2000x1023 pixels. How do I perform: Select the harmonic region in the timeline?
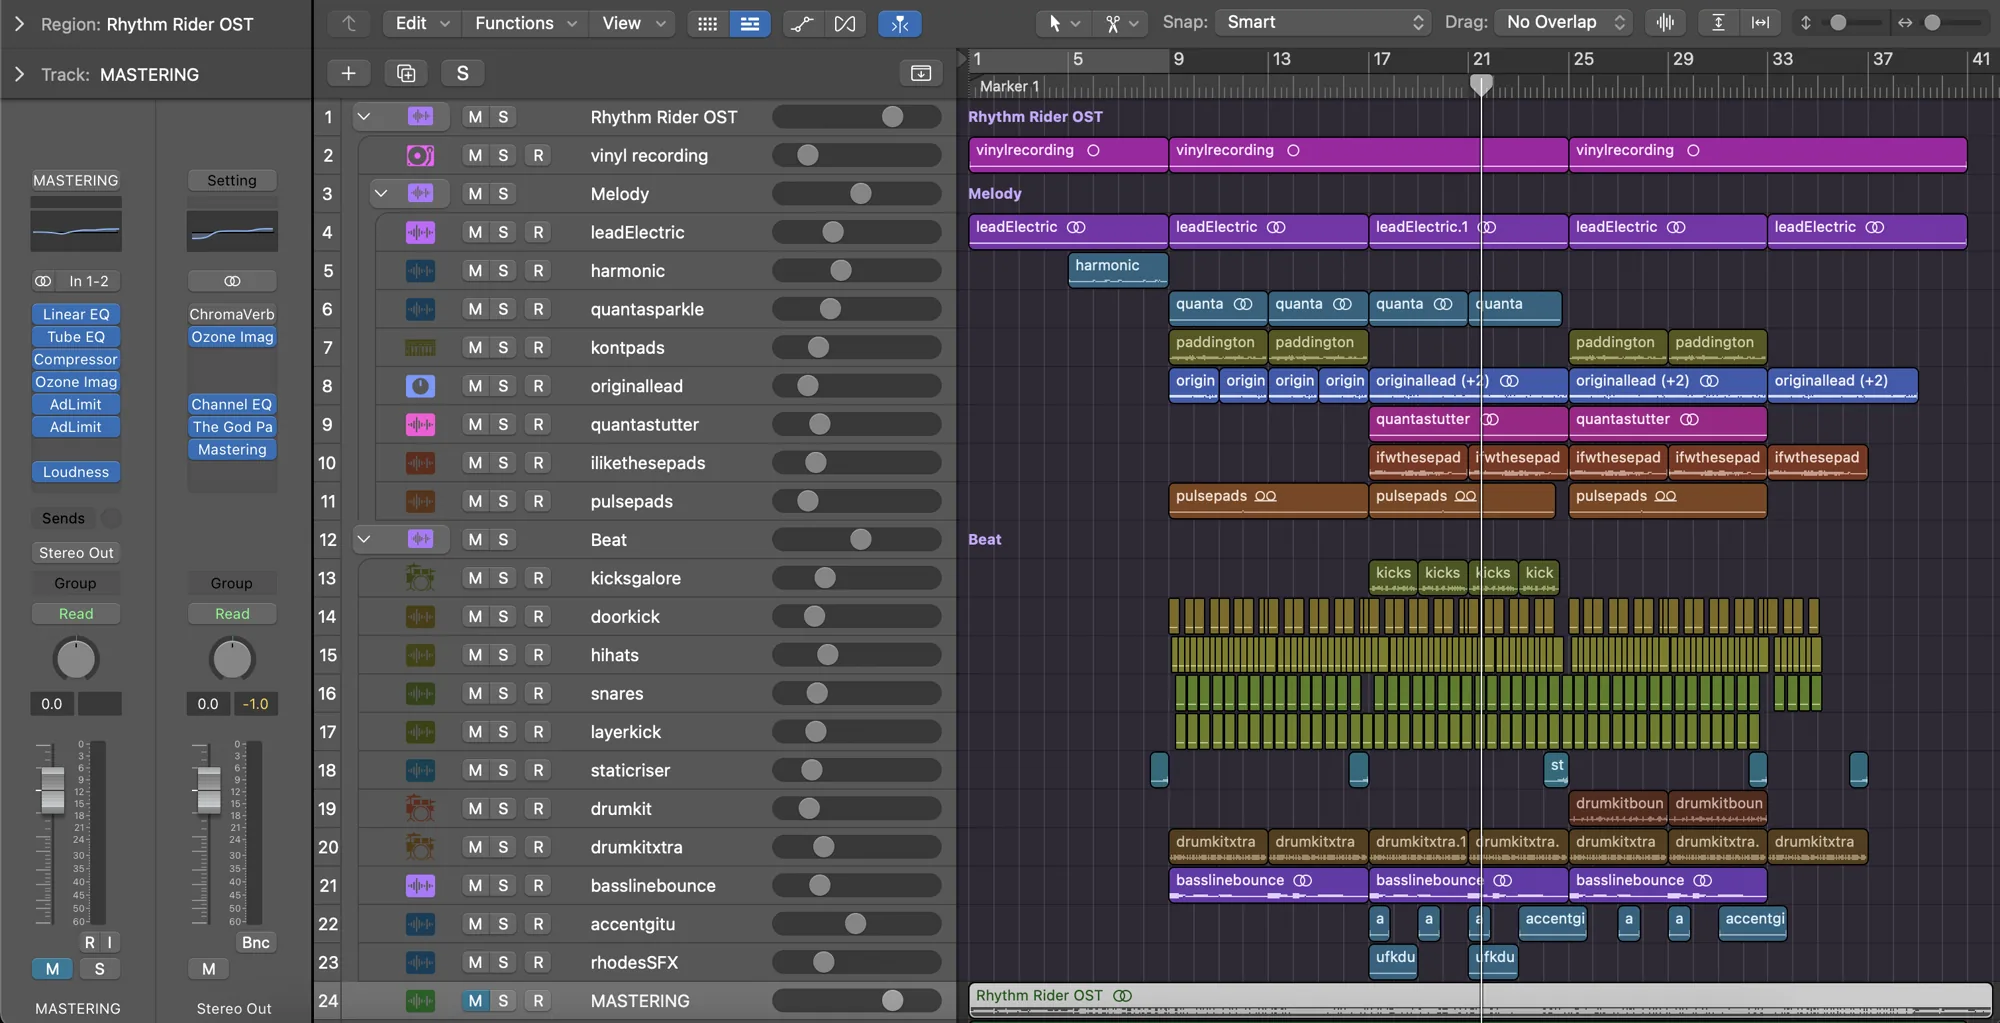tap(1118, 270)
